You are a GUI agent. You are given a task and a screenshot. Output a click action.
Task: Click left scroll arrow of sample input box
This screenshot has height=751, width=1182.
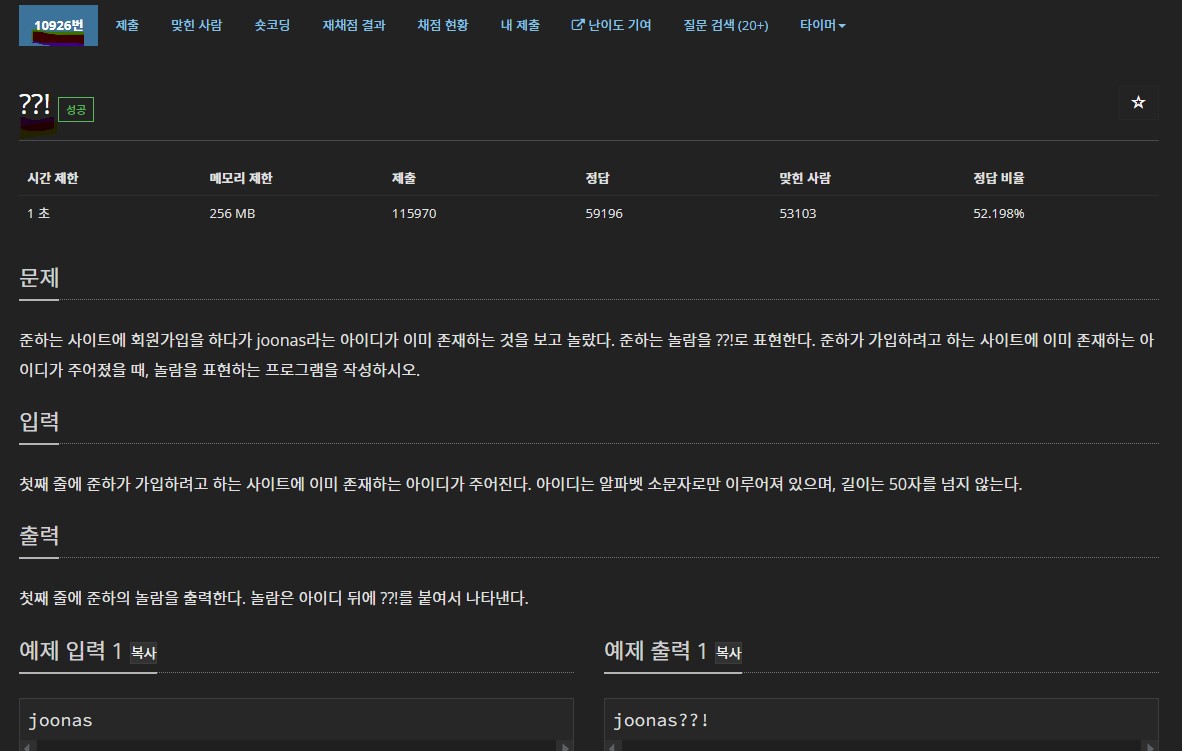pyautogui.click(x=27, y=746)
